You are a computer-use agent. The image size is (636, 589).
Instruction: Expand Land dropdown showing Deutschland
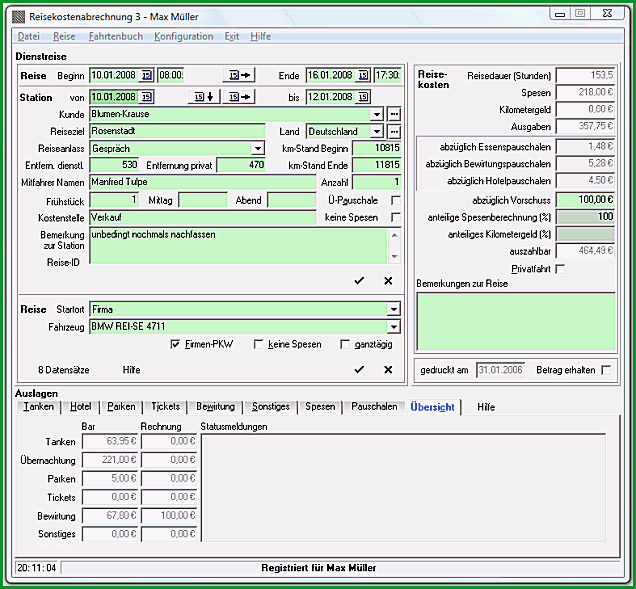tap(377, 131)
